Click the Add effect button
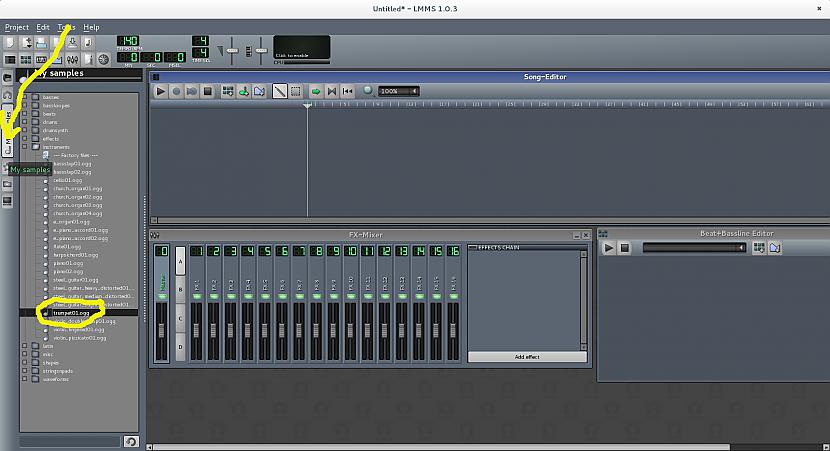830x451 pixels. [527, 357]
